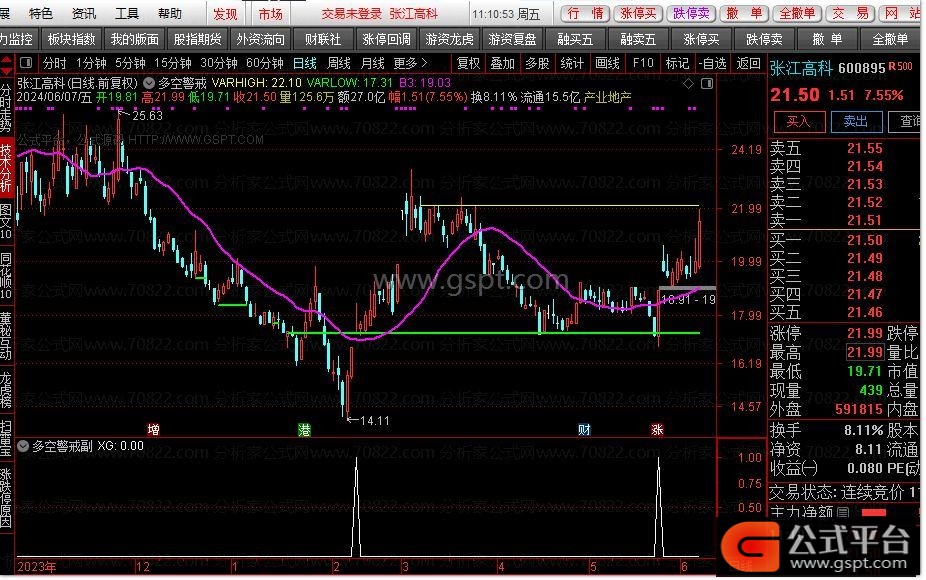
Task: Toggle the left panel layout icon
Action: point(26,63)
